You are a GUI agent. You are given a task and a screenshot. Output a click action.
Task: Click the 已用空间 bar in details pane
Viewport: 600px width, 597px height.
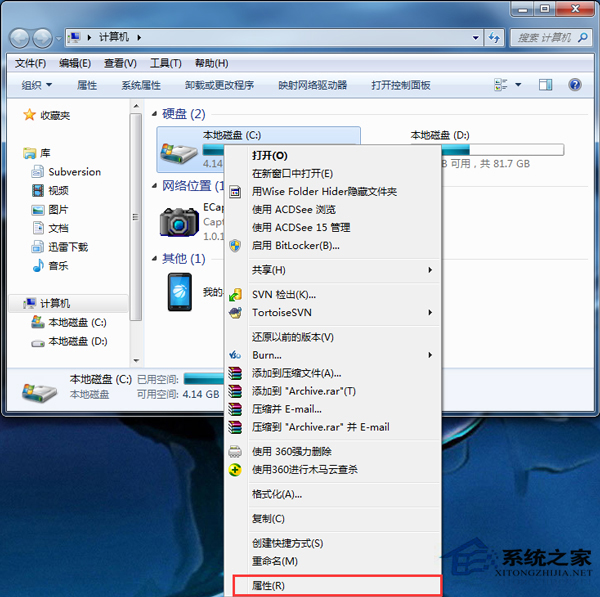click(204, 379)
